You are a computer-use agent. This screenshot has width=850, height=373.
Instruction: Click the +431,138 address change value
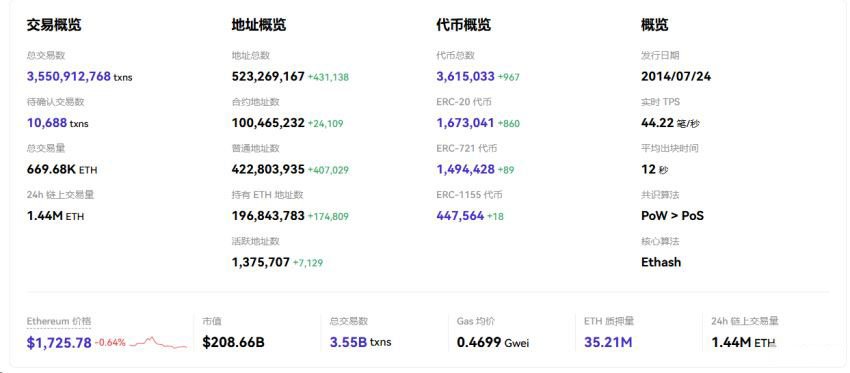pyautogui.click(x=329, y=78)
